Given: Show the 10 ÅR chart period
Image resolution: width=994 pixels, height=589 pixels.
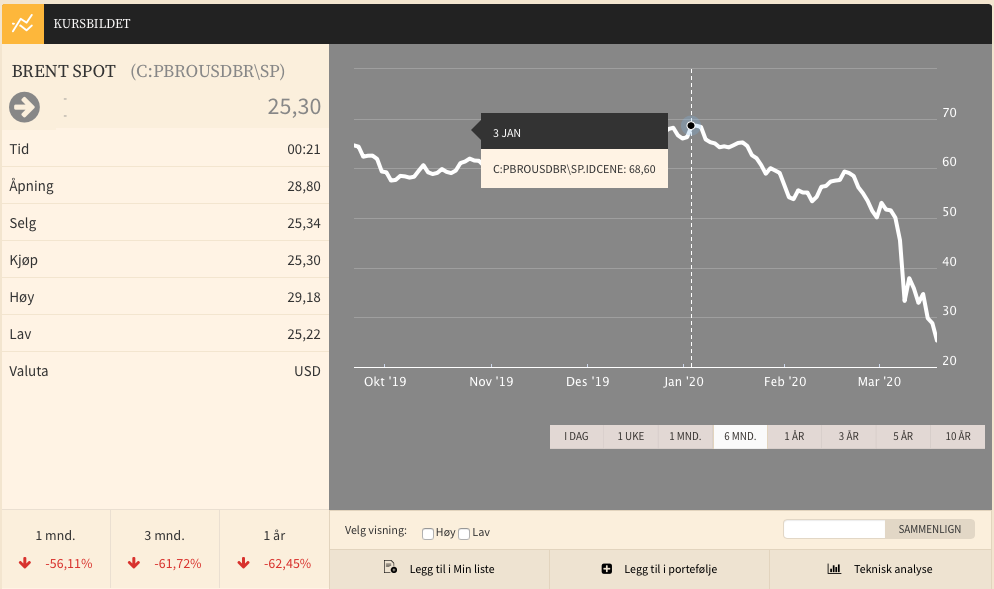Looking at the screenshot, I should [x=958, y=437].
